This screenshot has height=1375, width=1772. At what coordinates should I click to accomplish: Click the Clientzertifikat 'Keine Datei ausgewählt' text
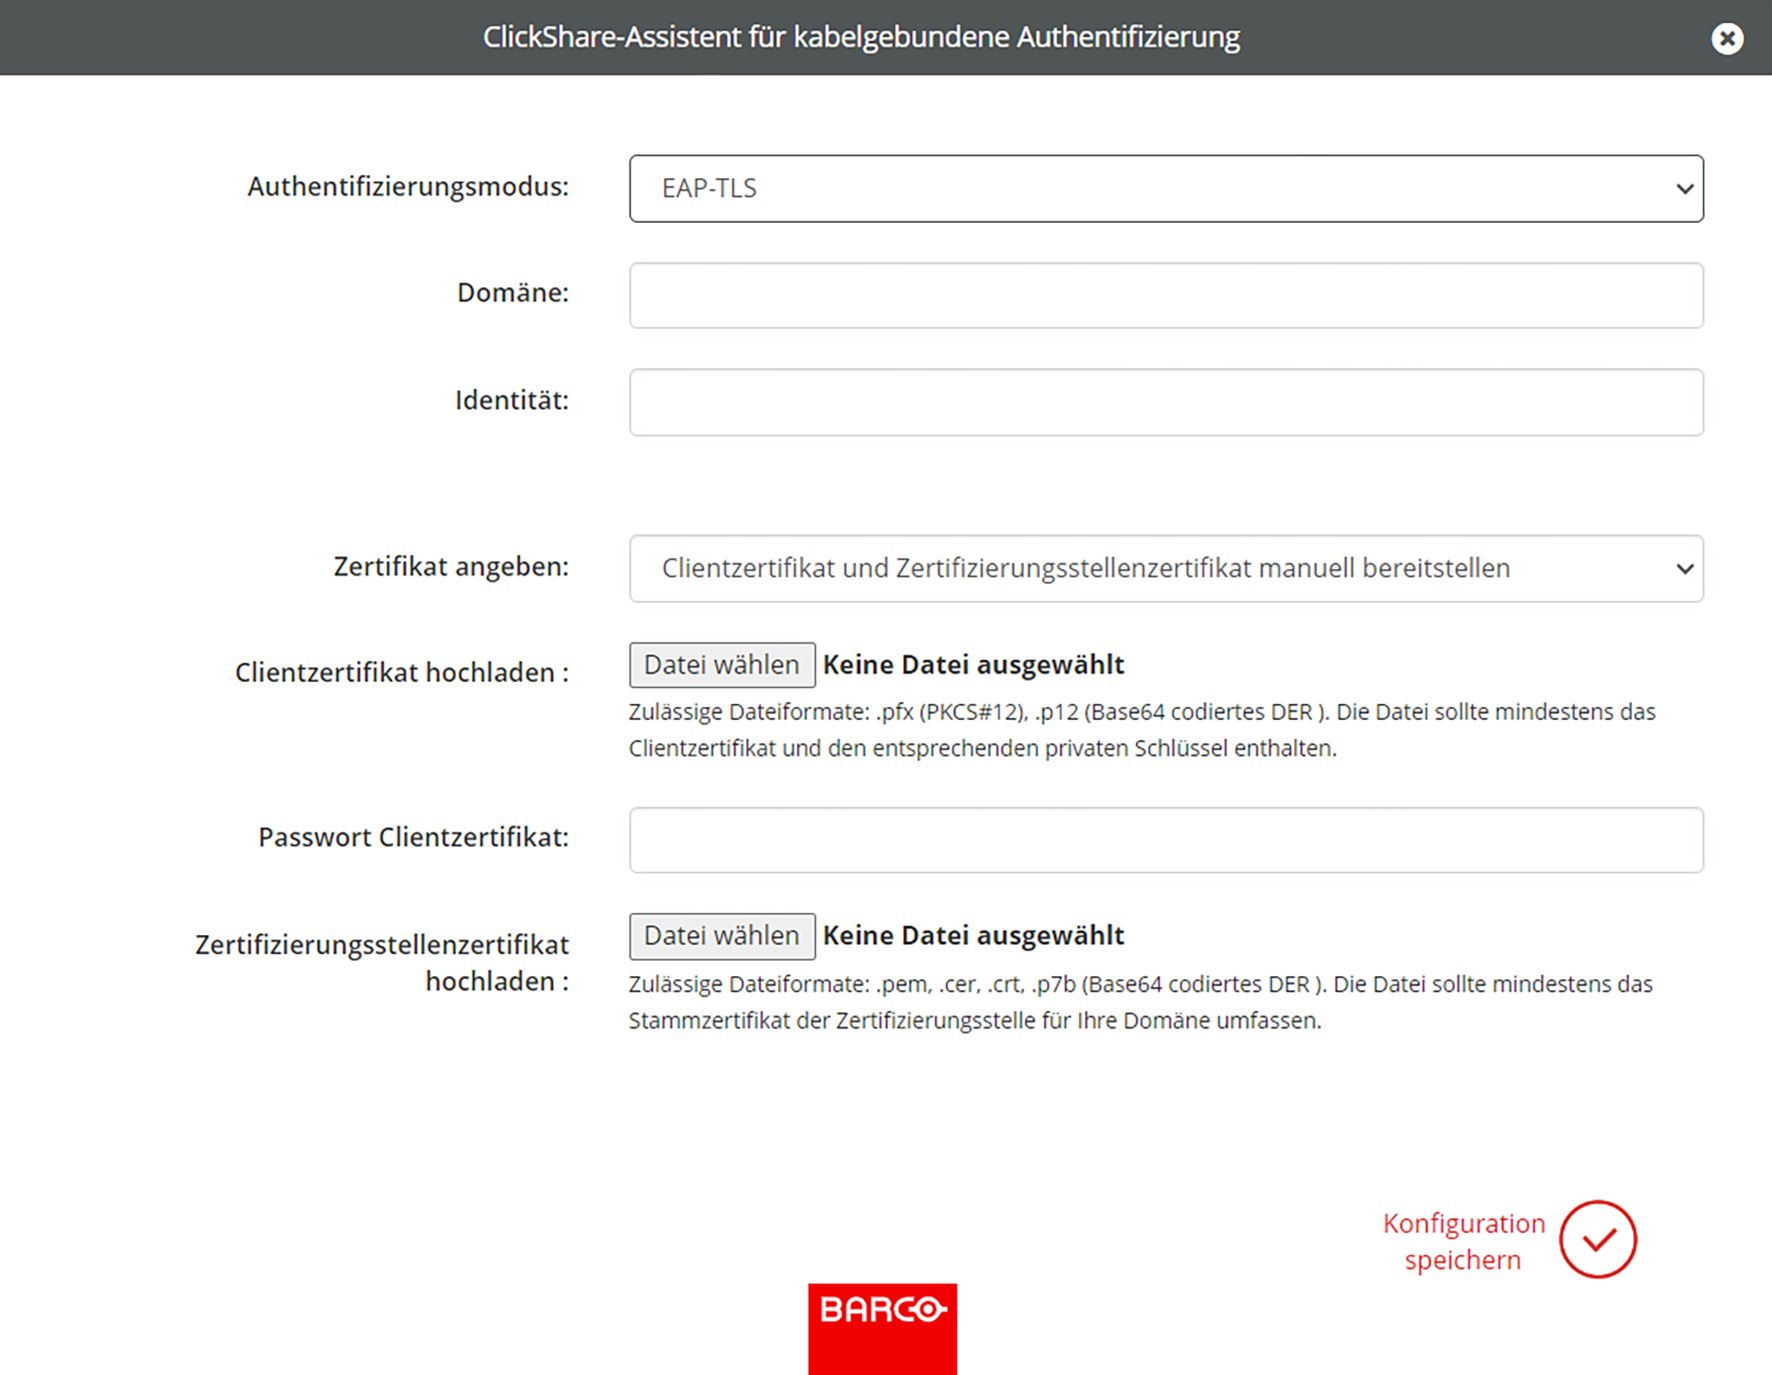(x=973, y=665)
